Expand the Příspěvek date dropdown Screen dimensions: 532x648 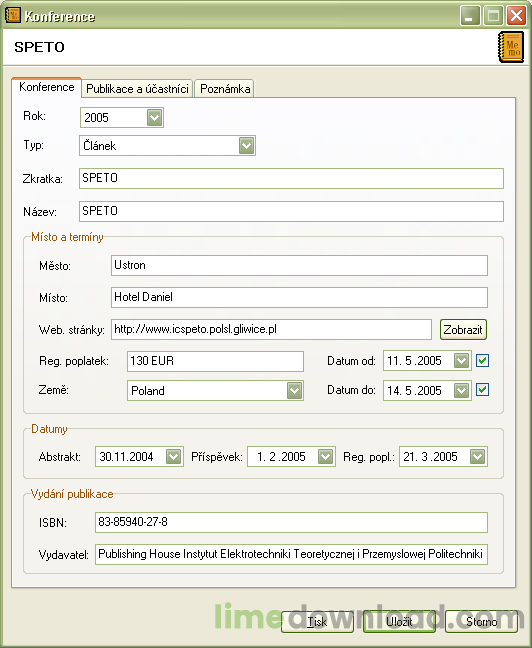pyautogui.click(x=325, y=457)
